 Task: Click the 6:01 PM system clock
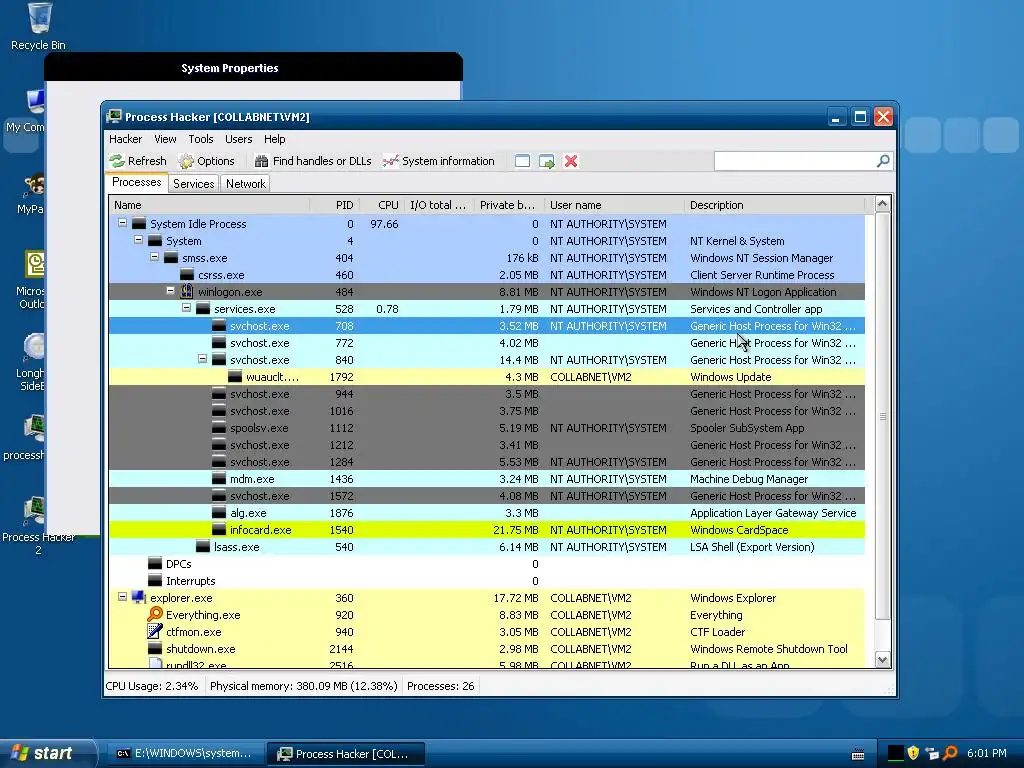coord(987,753)
